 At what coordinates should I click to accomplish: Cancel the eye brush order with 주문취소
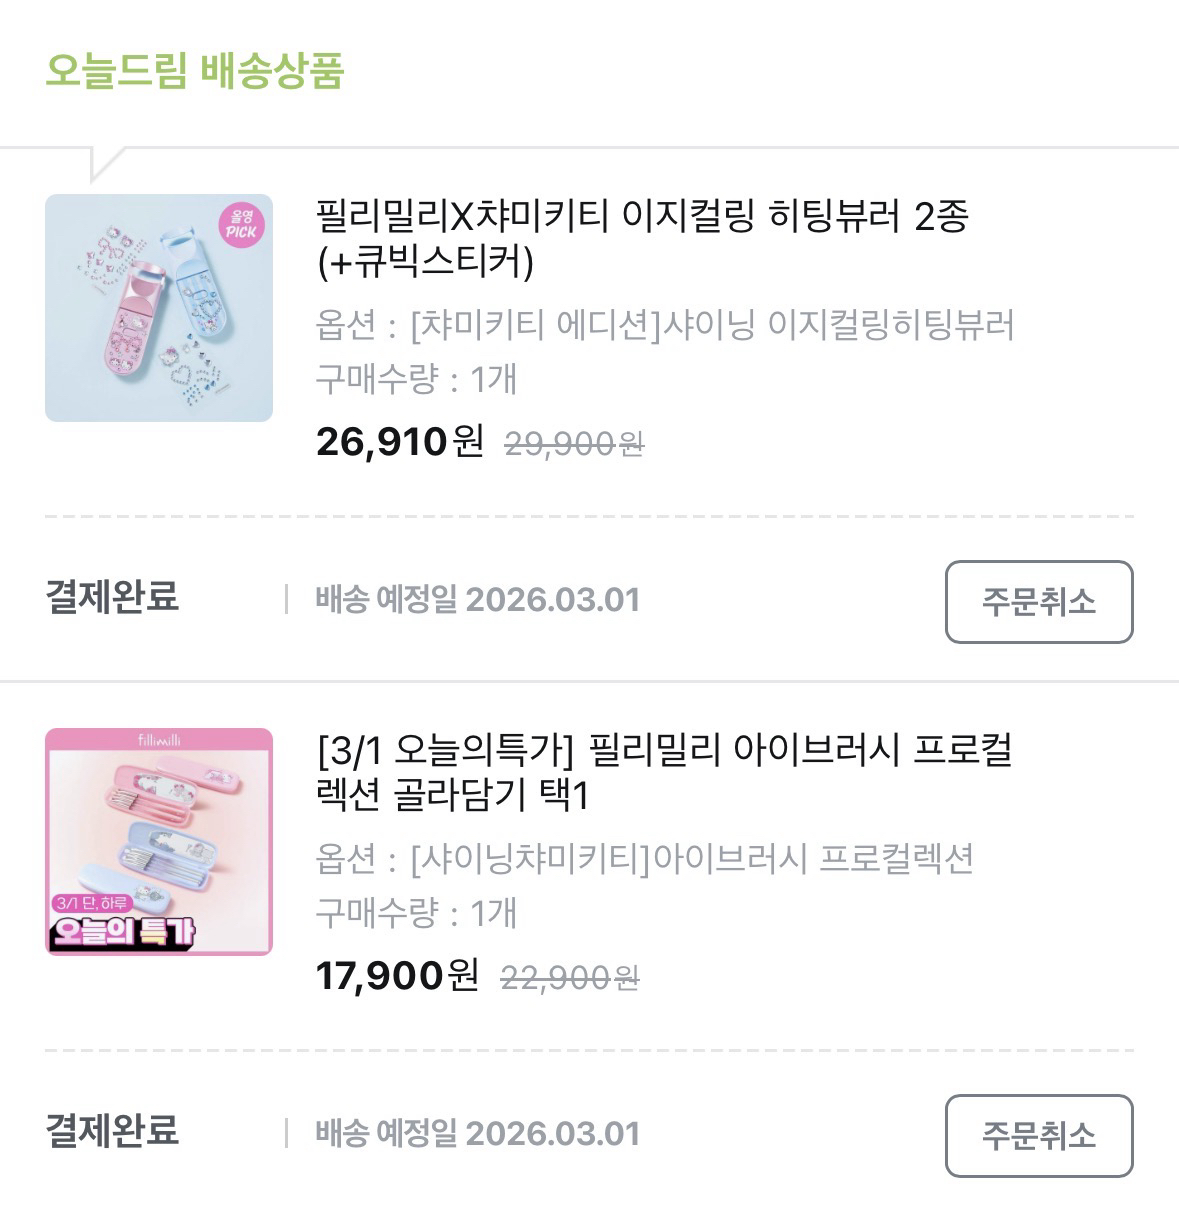tap(1038, 1136)
